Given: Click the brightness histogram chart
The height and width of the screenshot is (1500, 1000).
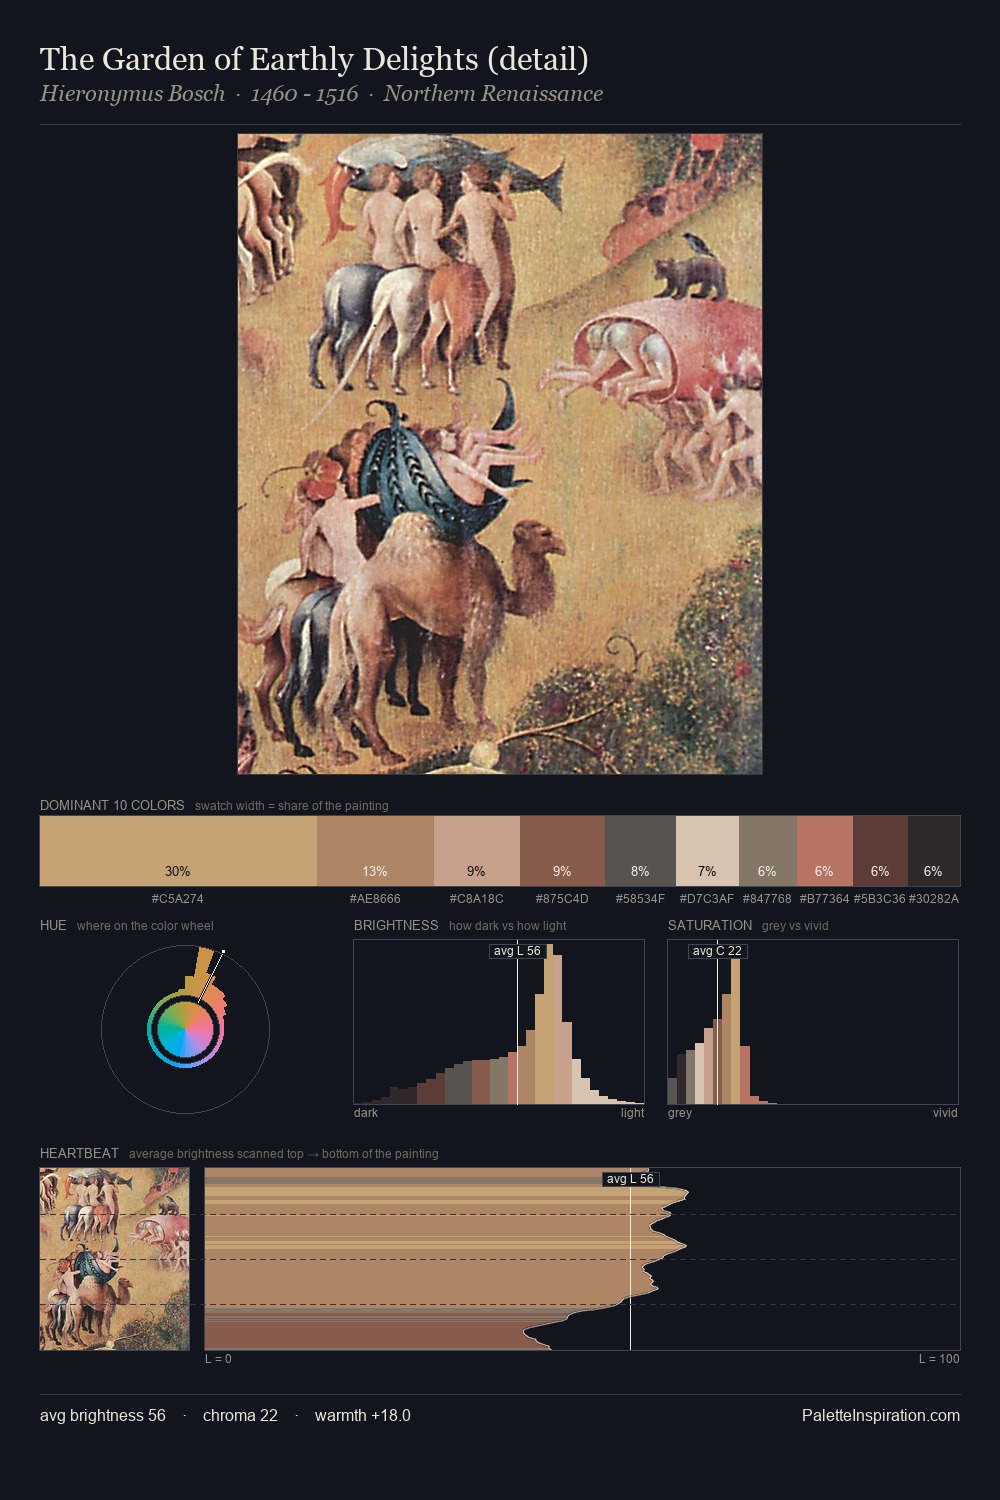Looking at the screenshot, I should (x=499, y=1022).
